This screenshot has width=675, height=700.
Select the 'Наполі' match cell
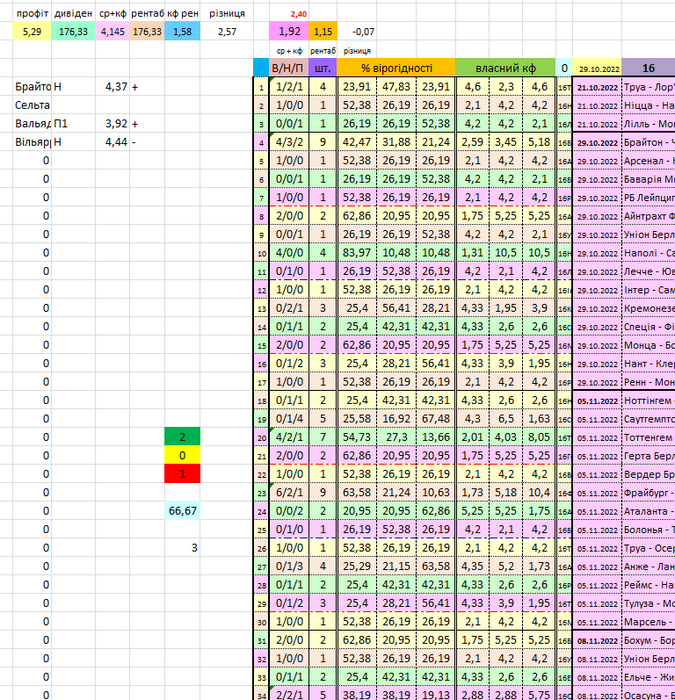648,253
